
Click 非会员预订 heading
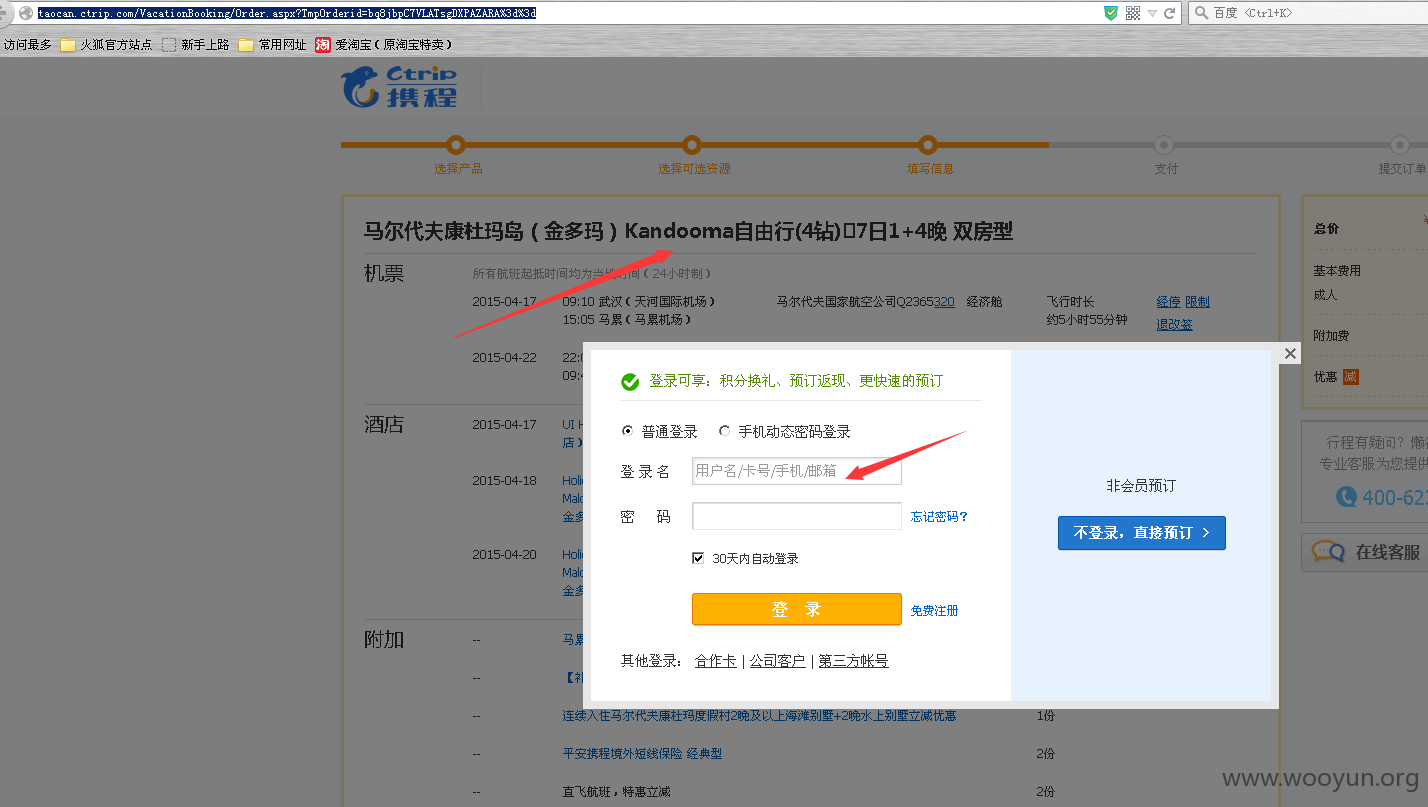click(x=1141, y=486)
